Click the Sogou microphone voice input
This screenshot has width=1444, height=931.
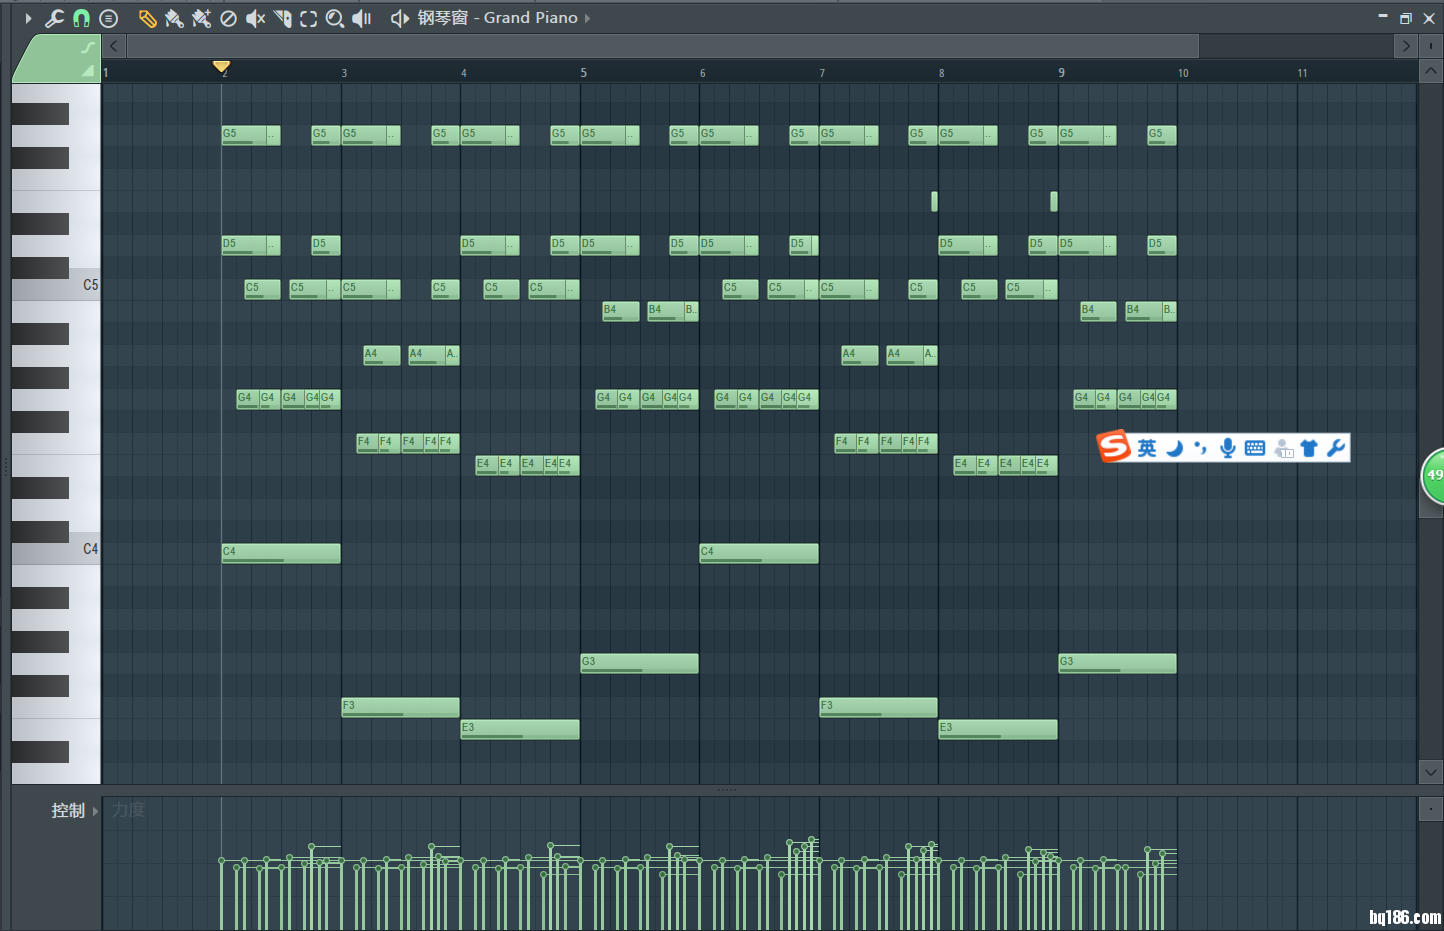(x=1228, y=448)
